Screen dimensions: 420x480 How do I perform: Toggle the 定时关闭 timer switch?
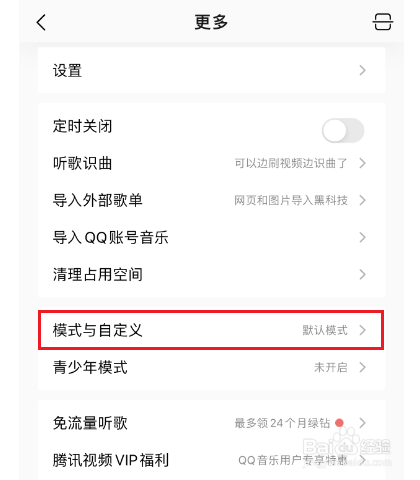pyautogui.click(x=343, y=130)
